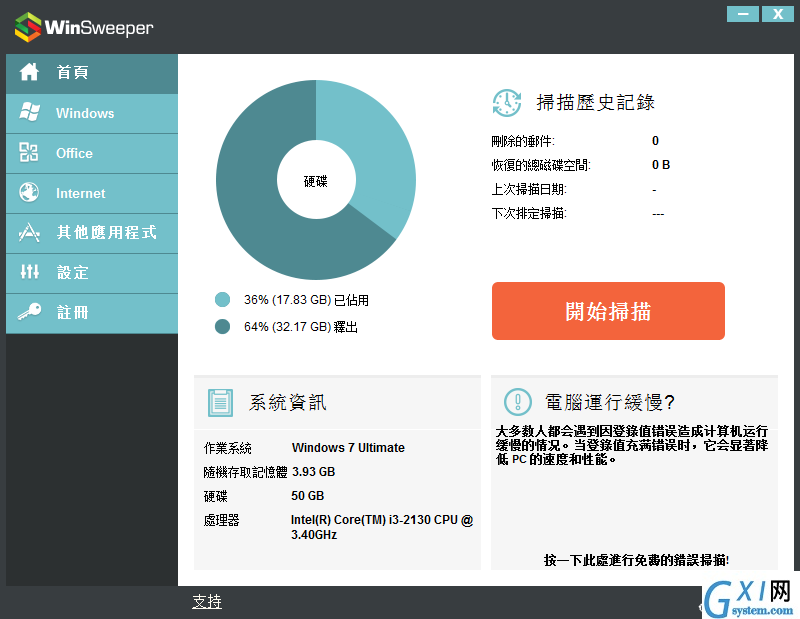Click the Internet globe icon in sidebar
The height and width of the screenshot is (619, 800).
tap(29, 192)
